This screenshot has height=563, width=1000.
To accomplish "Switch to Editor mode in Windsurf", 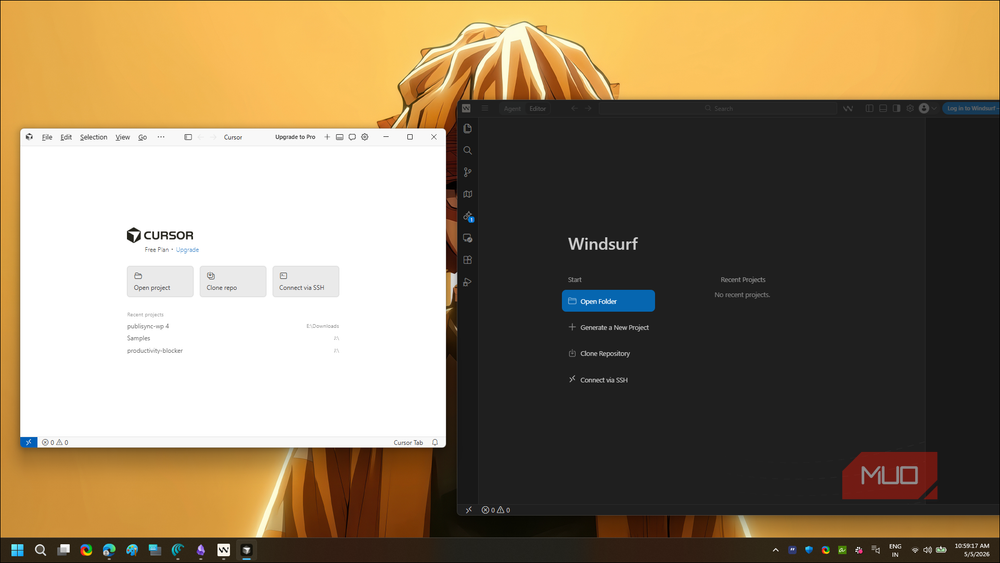I will point(538,108).
